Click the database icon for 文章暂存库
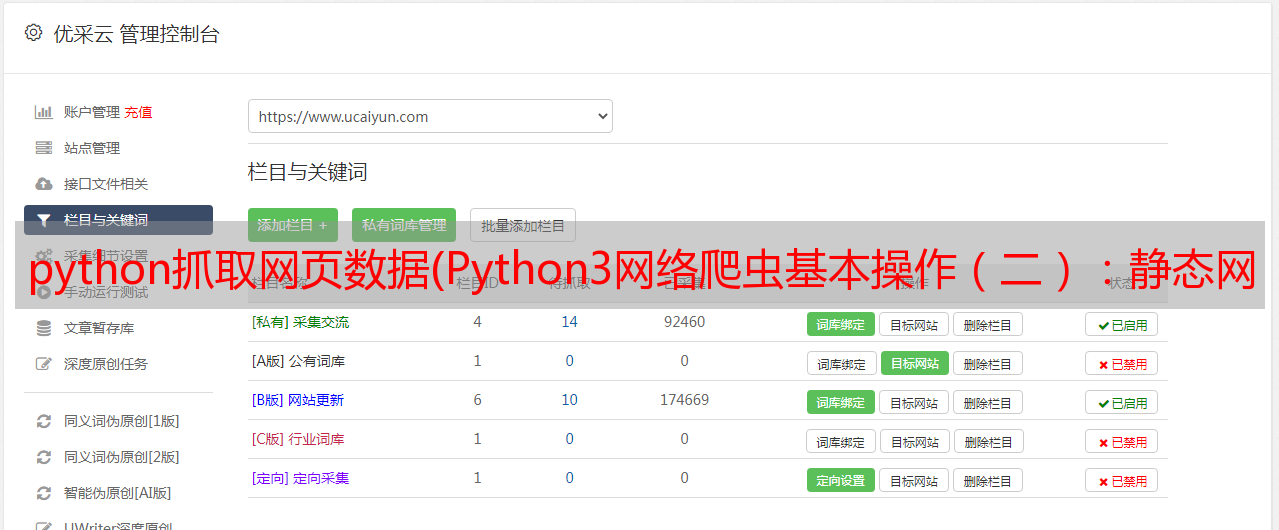This screenshot has height=530, width=1279. point(43,328)
